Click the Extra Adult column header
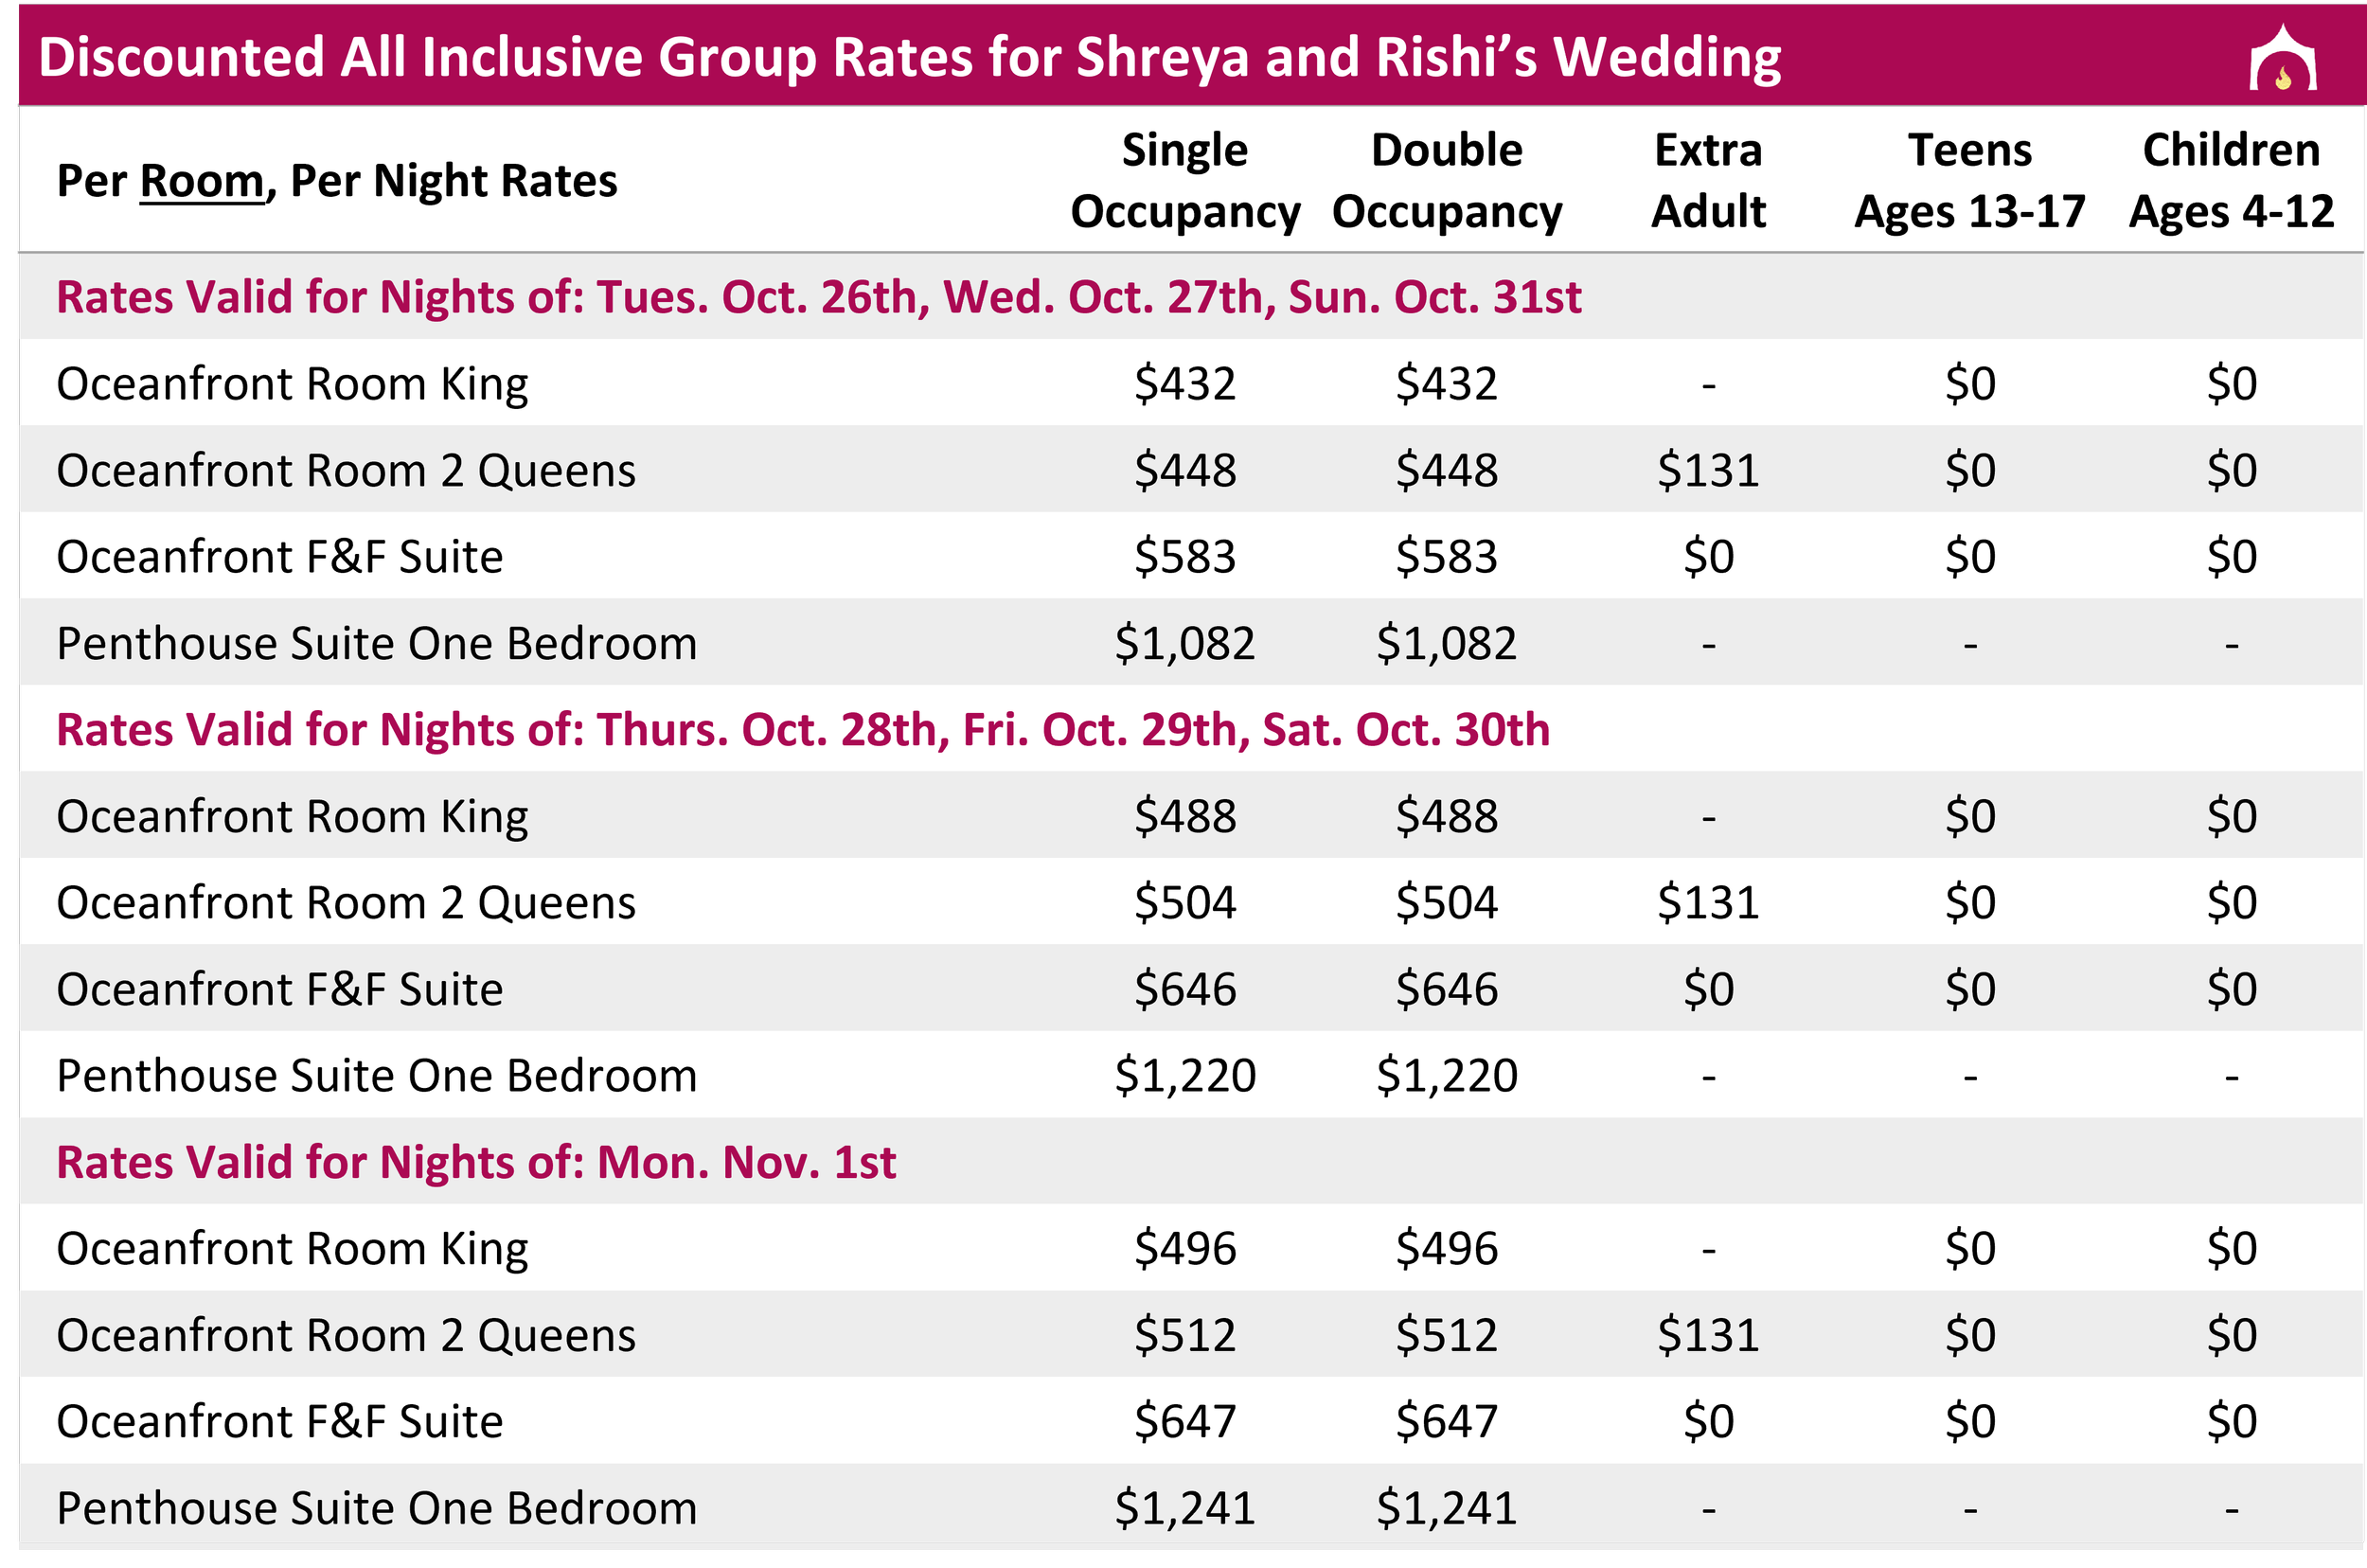The image size is (2367, 1568). click(1708, 181)
